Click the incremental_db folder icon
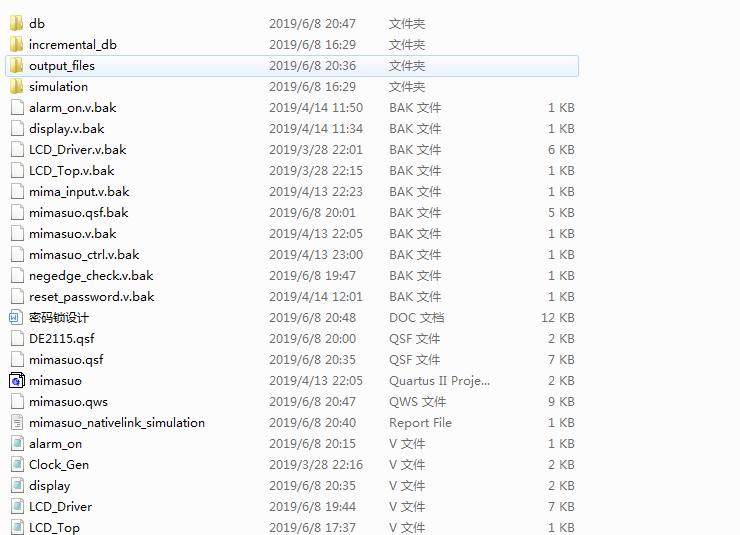The width and height of the screenshot is (740, 535). 17,44
